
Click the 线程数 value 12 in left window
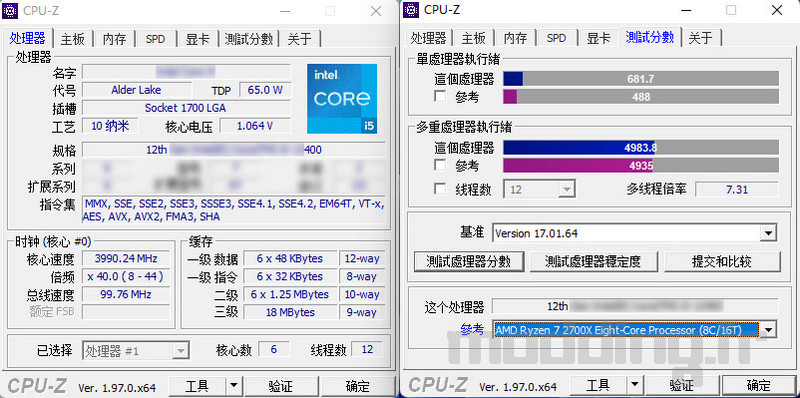(367, 350)
